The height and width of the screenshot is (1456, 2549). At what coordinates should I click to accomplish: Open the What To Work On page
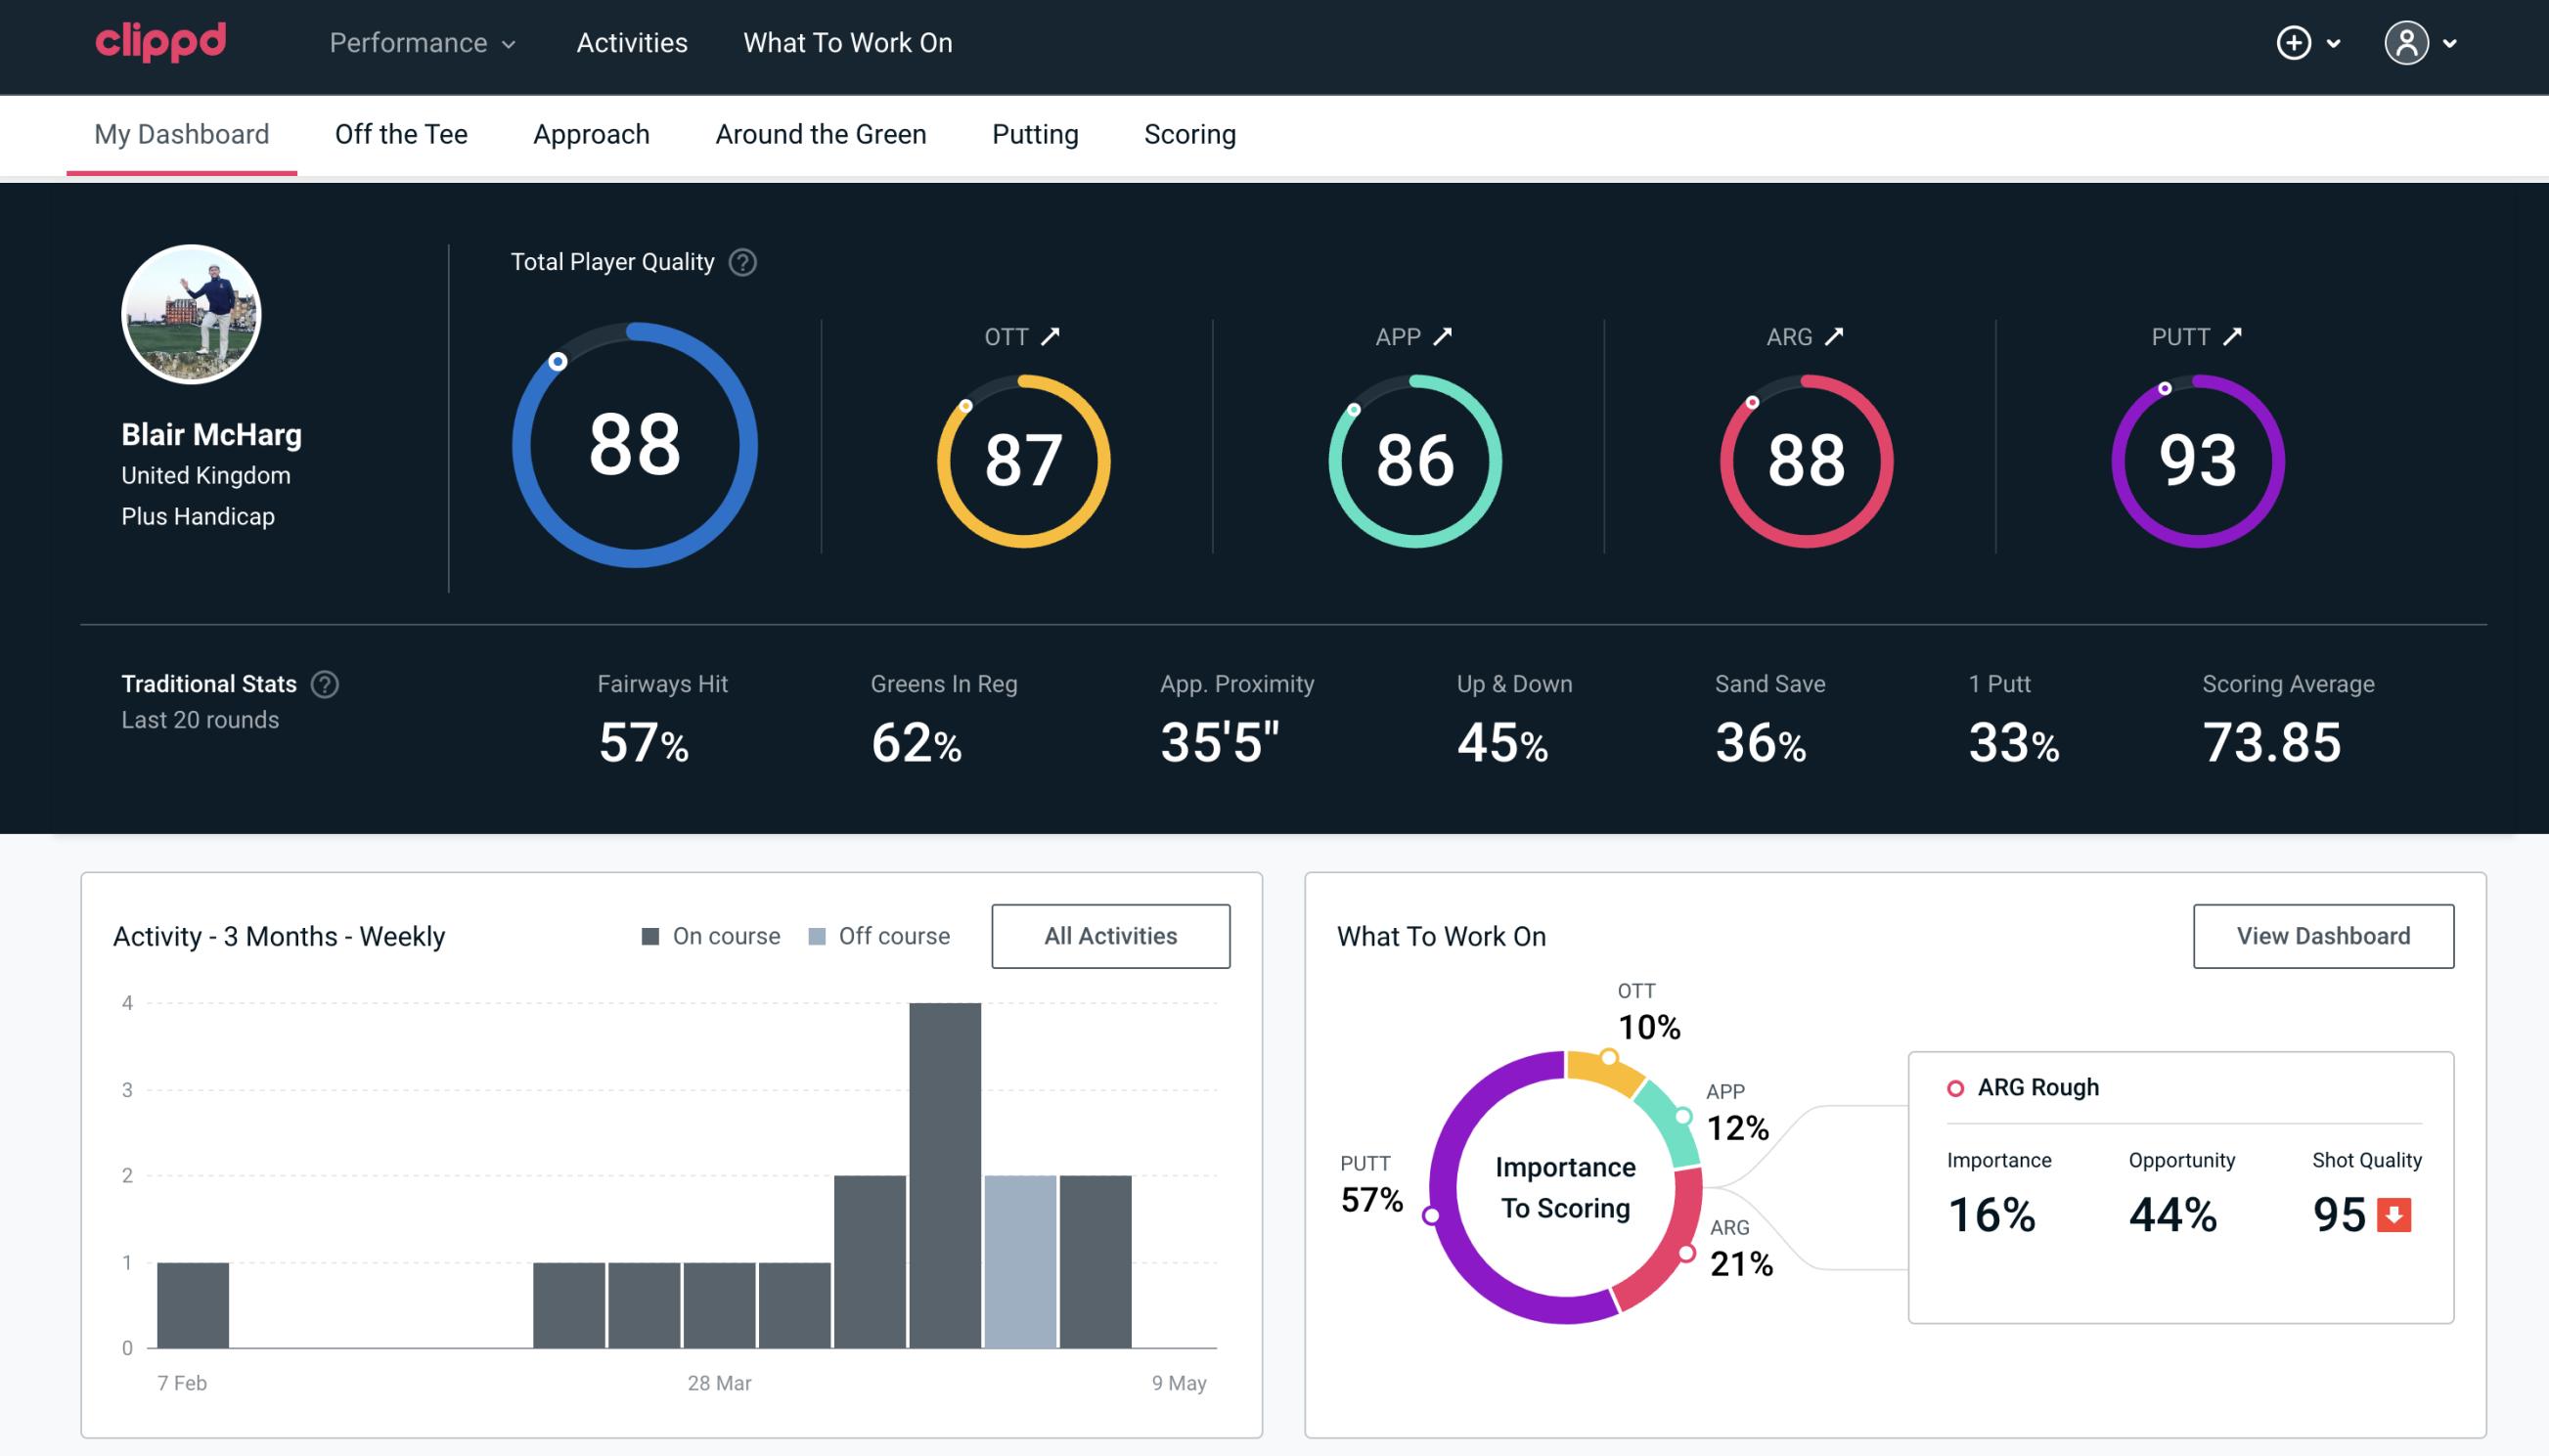tap(847, 42)
